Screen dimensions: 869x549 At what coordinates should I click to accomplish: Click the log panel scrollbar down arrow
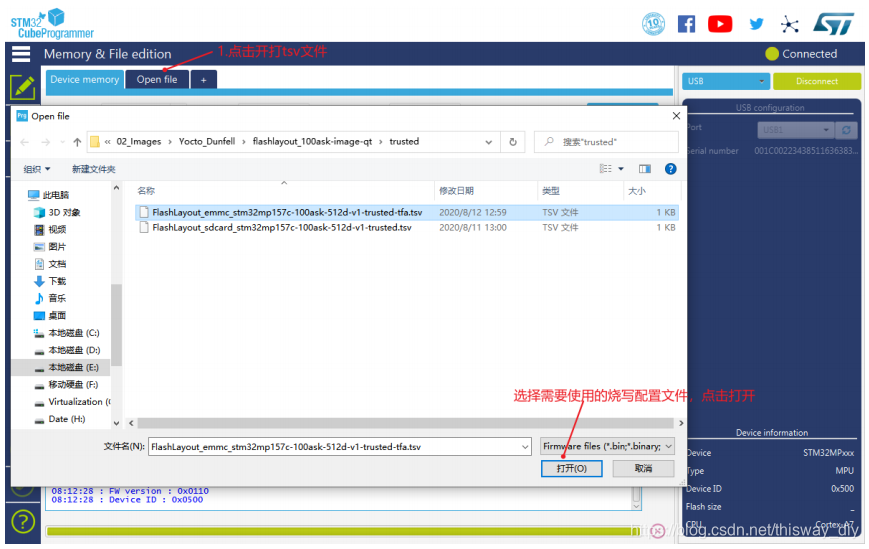pyautogui.click(x=637, y=506)
